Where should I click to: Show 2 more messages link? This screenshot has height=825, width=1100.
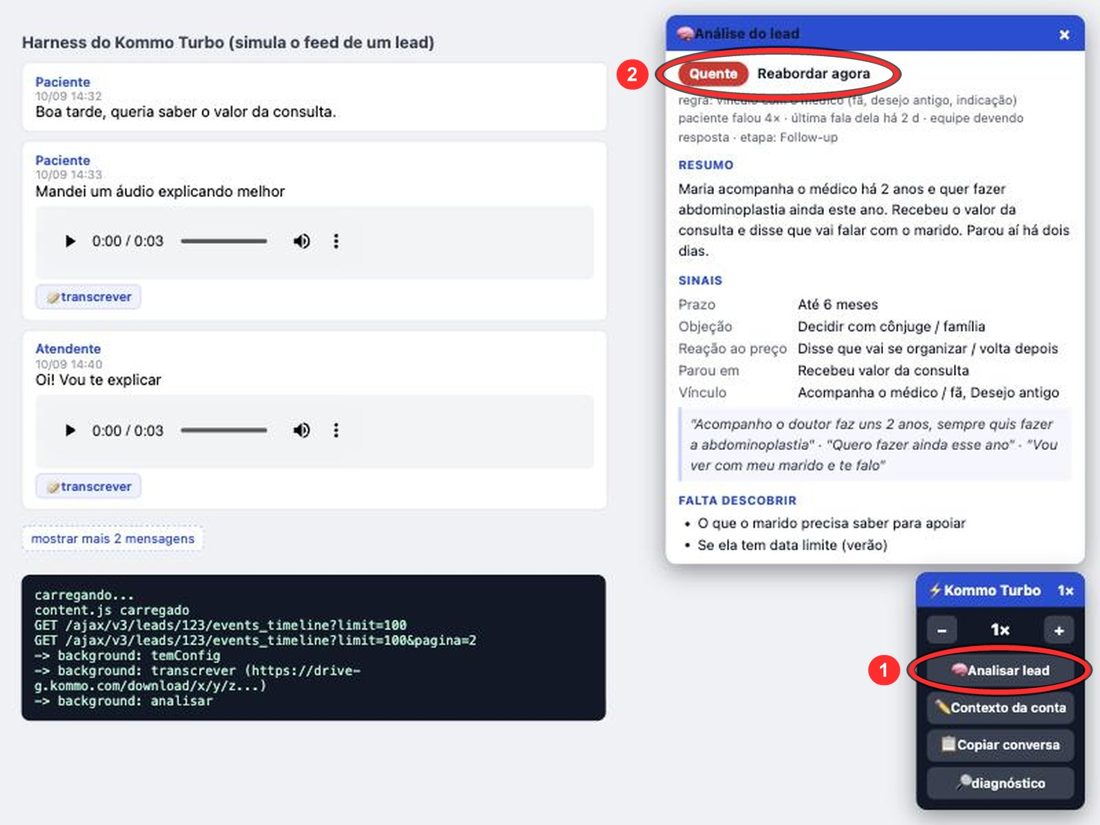pyautogui.click(x=113, y=539)
